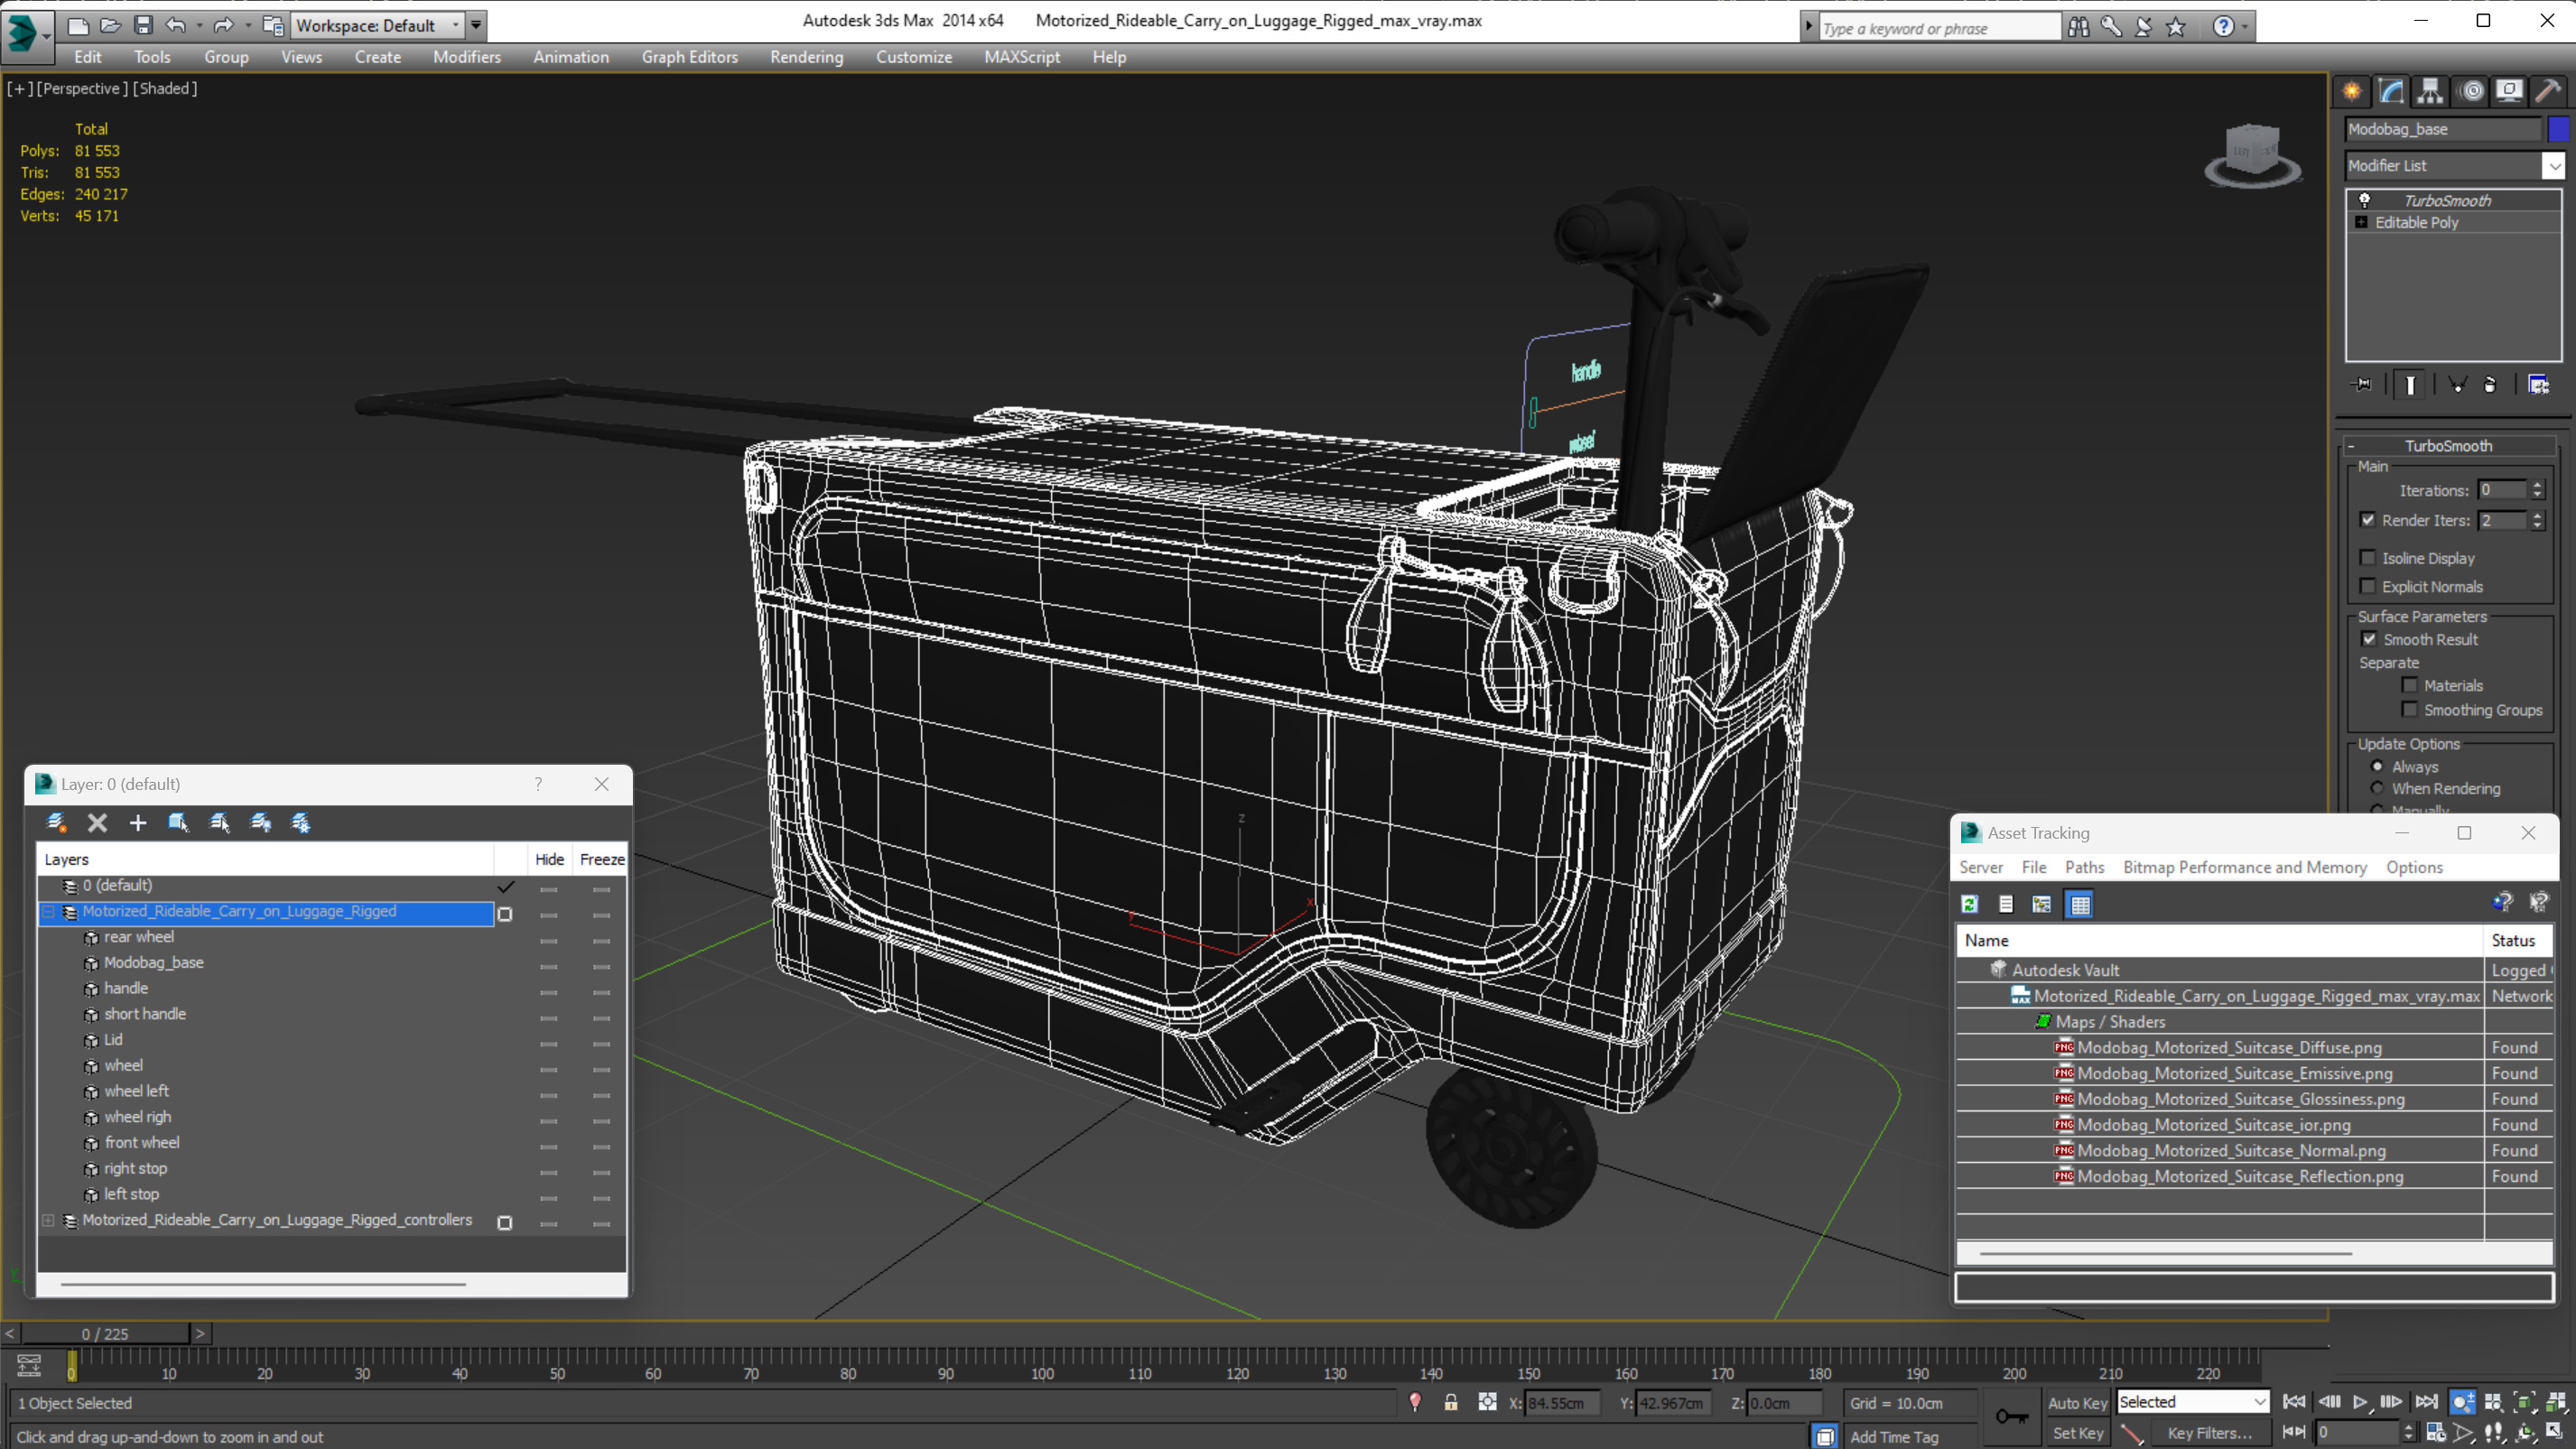This screenshot has width=2576, height=1449.
Task: Open the Utilities command panel tab
Action: (x=2548, y=91)
